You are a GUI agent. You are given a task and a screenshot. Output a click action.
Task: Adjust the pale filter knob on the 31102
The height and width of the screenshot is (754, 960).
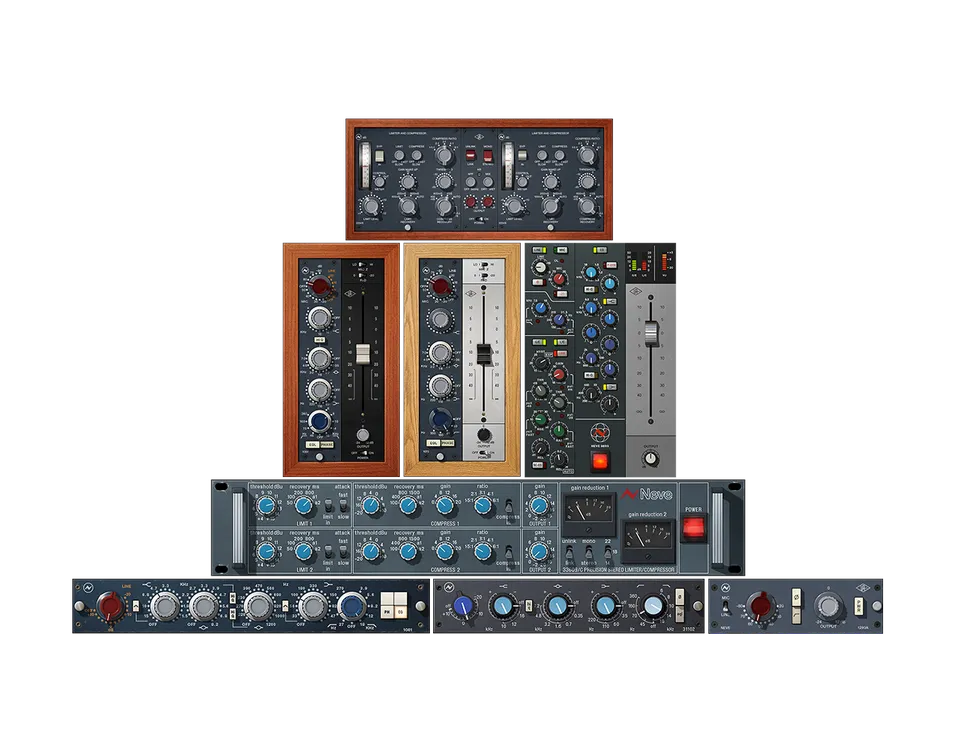click(x=653, y=606)
